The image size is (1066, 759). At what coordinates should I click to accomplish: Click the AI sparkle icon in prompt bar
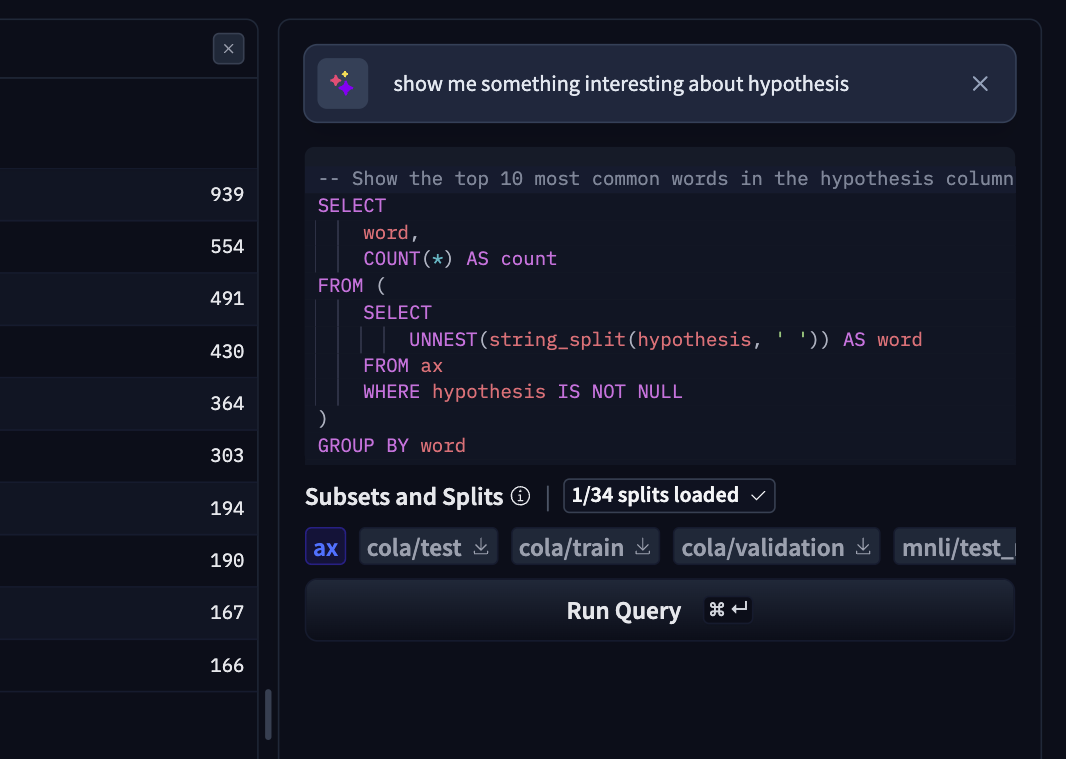pyautogui.click(x=342, y=83)
